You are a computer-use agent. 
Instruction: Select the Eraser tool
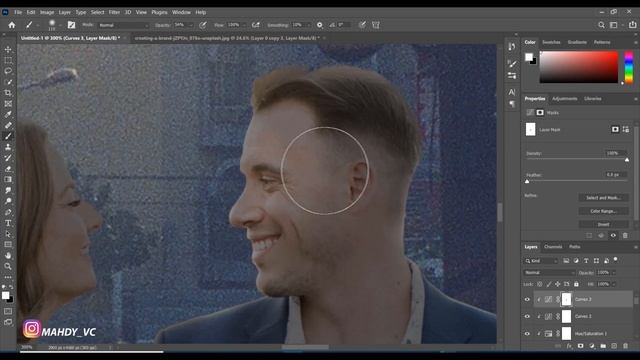pos(8,169)
